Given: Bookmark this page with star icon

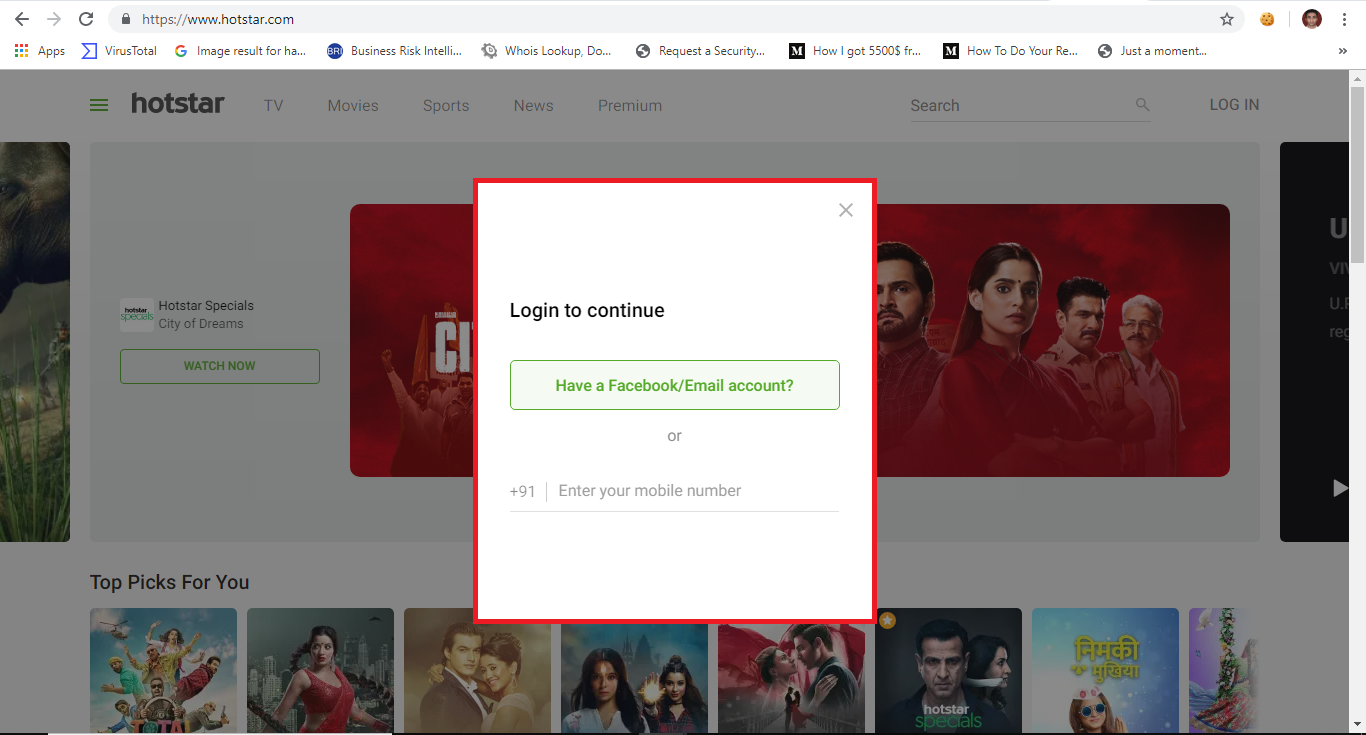Looking at the screenshot, I should [1227, 19].
